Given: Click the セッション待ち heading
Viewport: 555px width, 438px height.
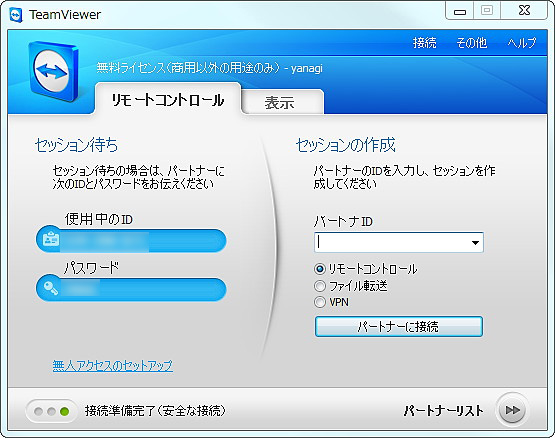Looking at the screenshot, I should point(76,145).
